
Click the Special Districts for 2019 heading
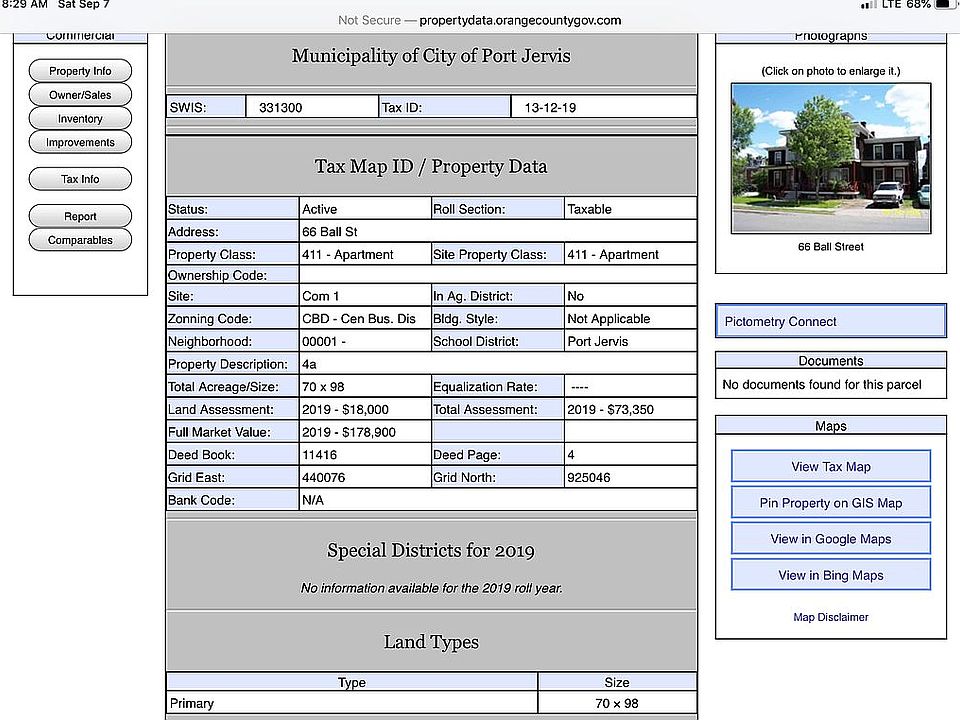click(x=431, y=550)
